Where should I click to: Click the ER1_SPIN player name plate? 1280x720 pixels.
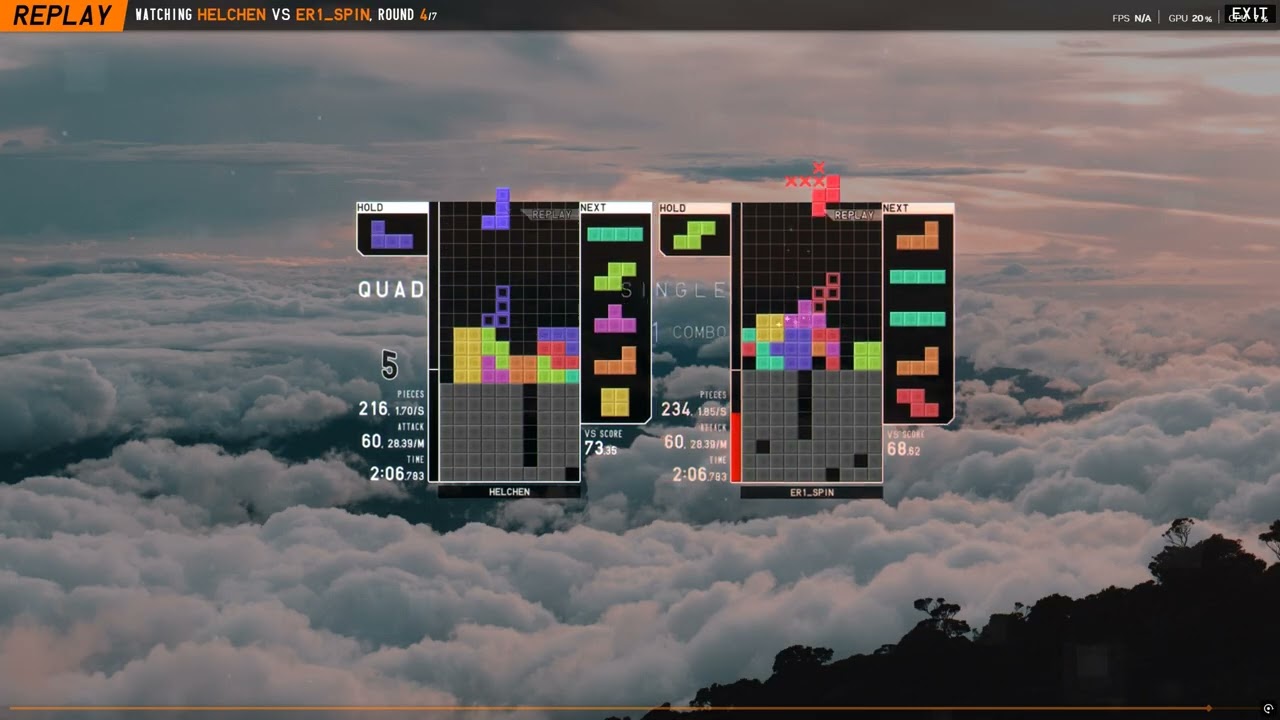(x=811, y=492)
